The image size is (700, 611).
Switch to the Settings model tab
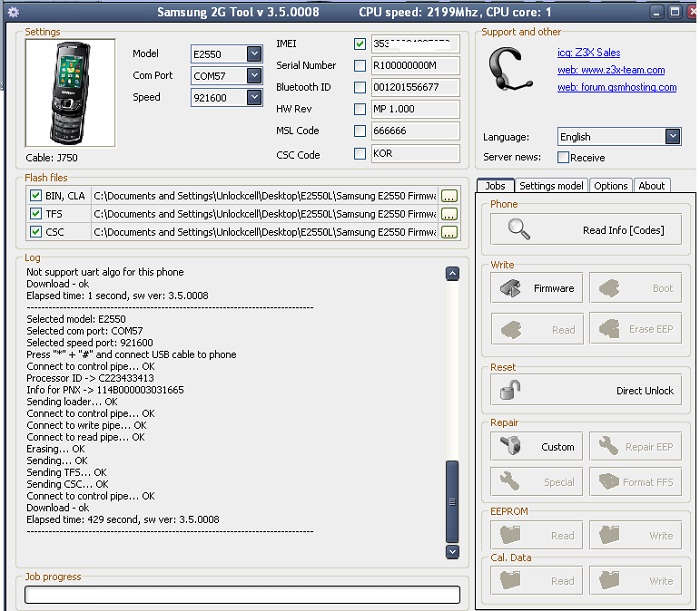point(551,186)
